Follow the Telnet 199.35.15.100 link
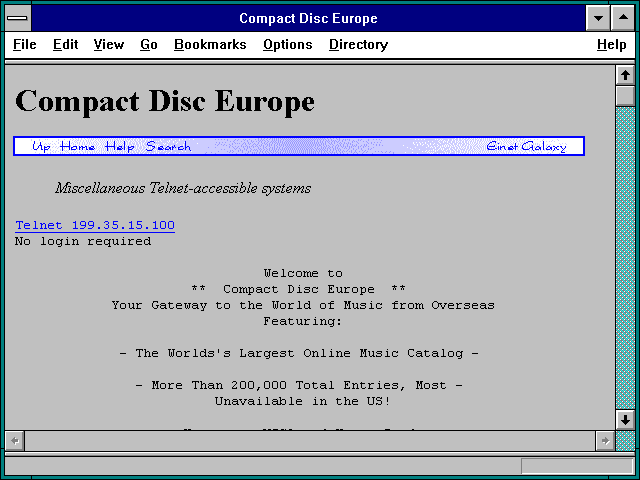Image resolution: width=640 pixels, height=480 pixels. tap(95, 225)
